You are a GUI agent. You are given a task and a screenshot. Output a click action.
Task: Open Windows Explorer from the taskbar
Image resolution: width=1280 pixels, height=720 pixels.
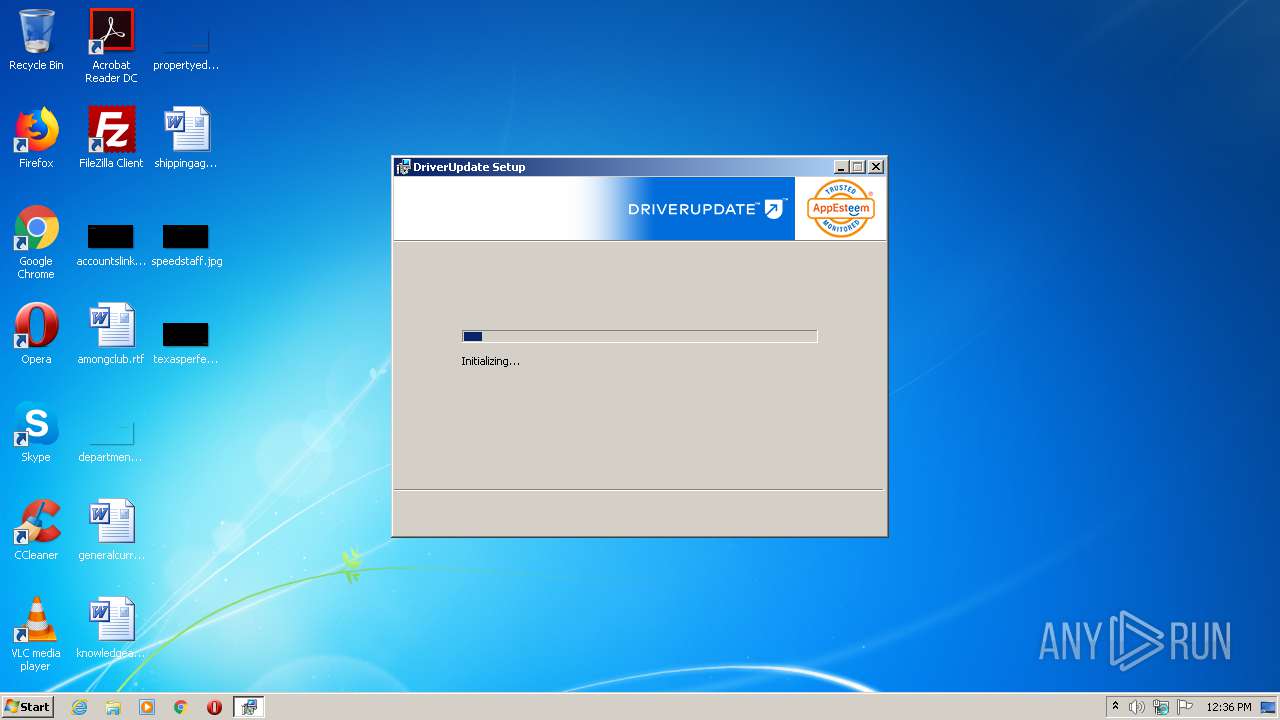[x=113, y=707]
